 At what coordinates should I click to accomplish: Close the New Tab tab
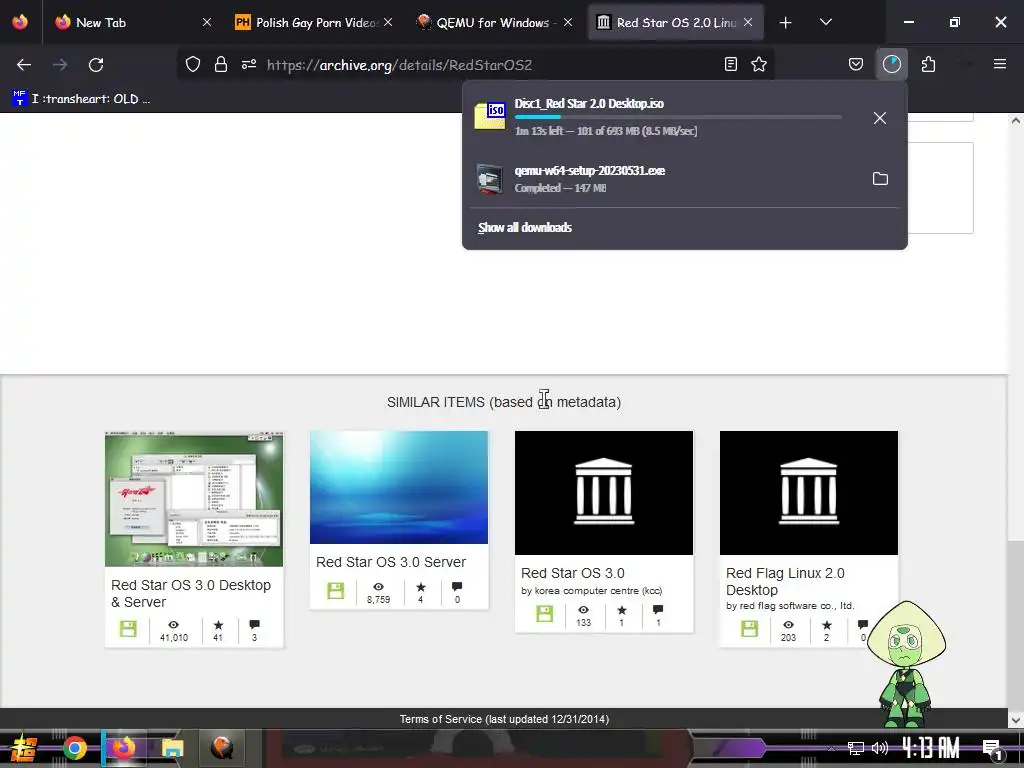(206, 22)
